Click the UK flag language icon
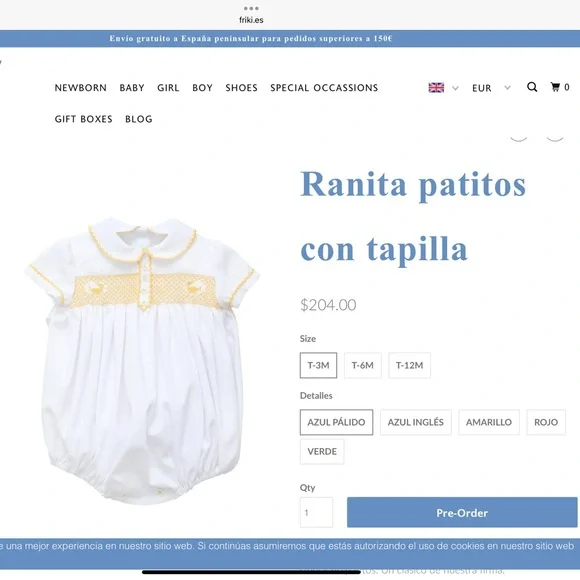 coord(436,88)
